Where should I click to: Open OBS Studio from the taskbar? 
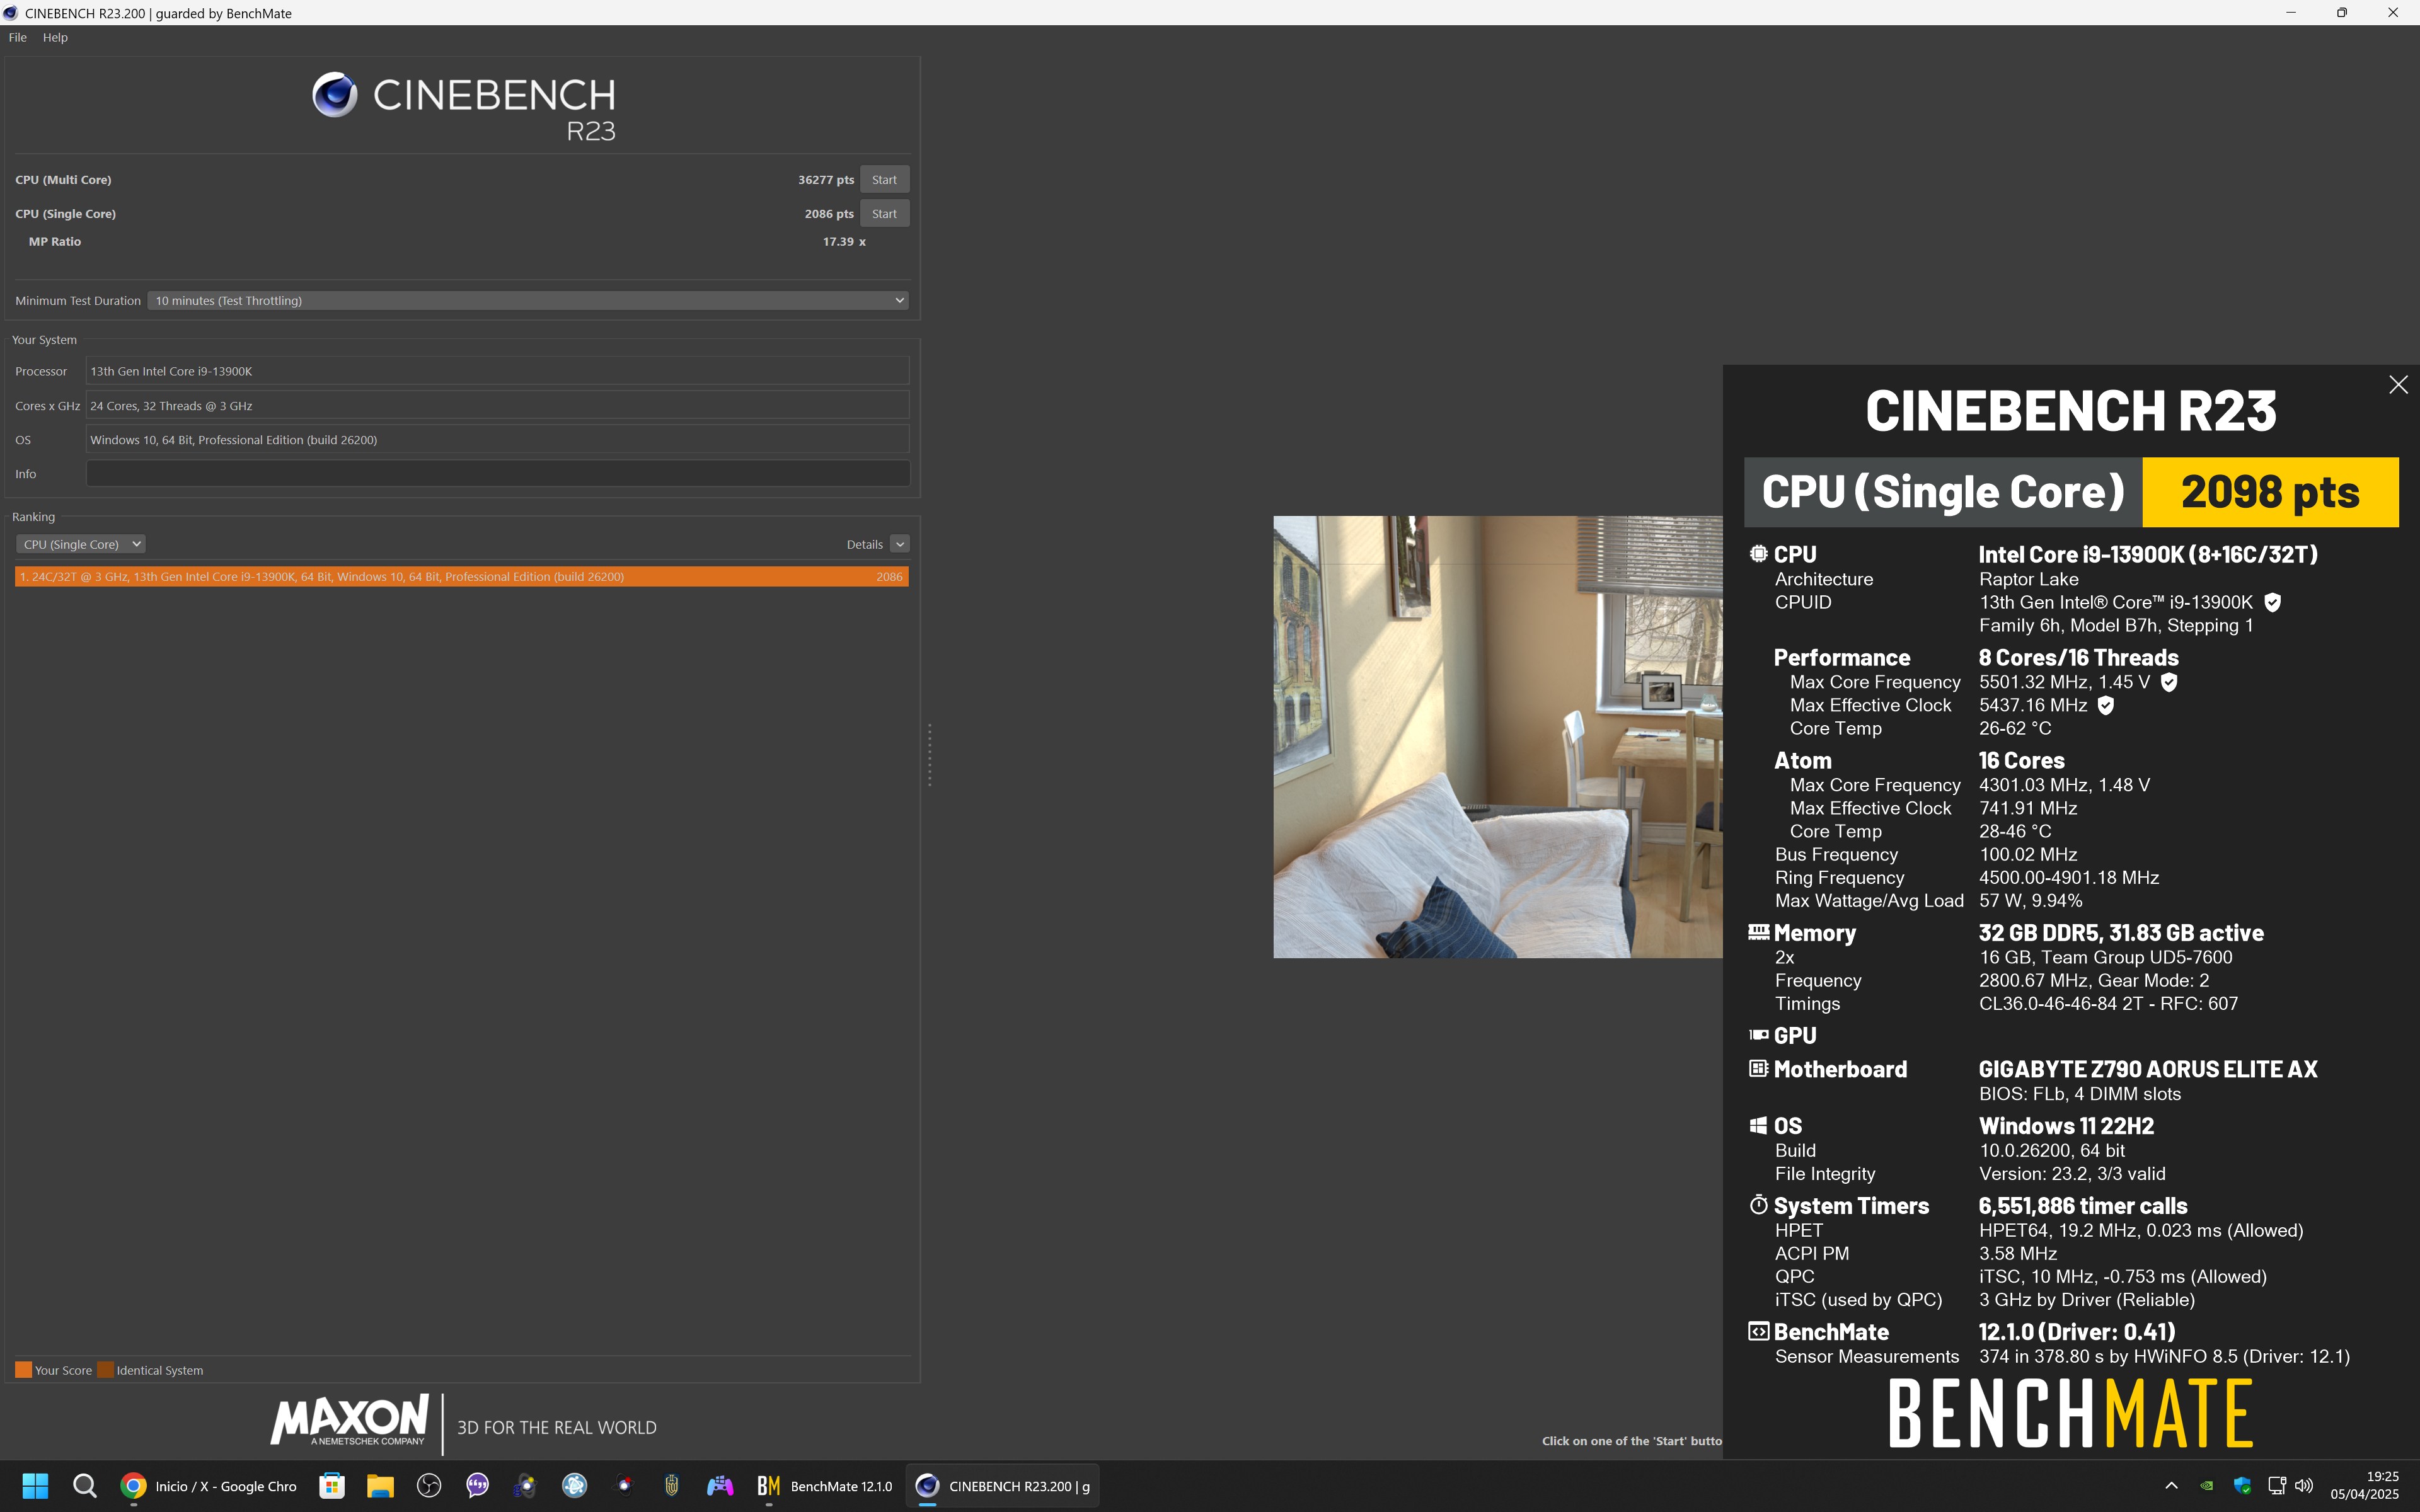(429, 1486)
